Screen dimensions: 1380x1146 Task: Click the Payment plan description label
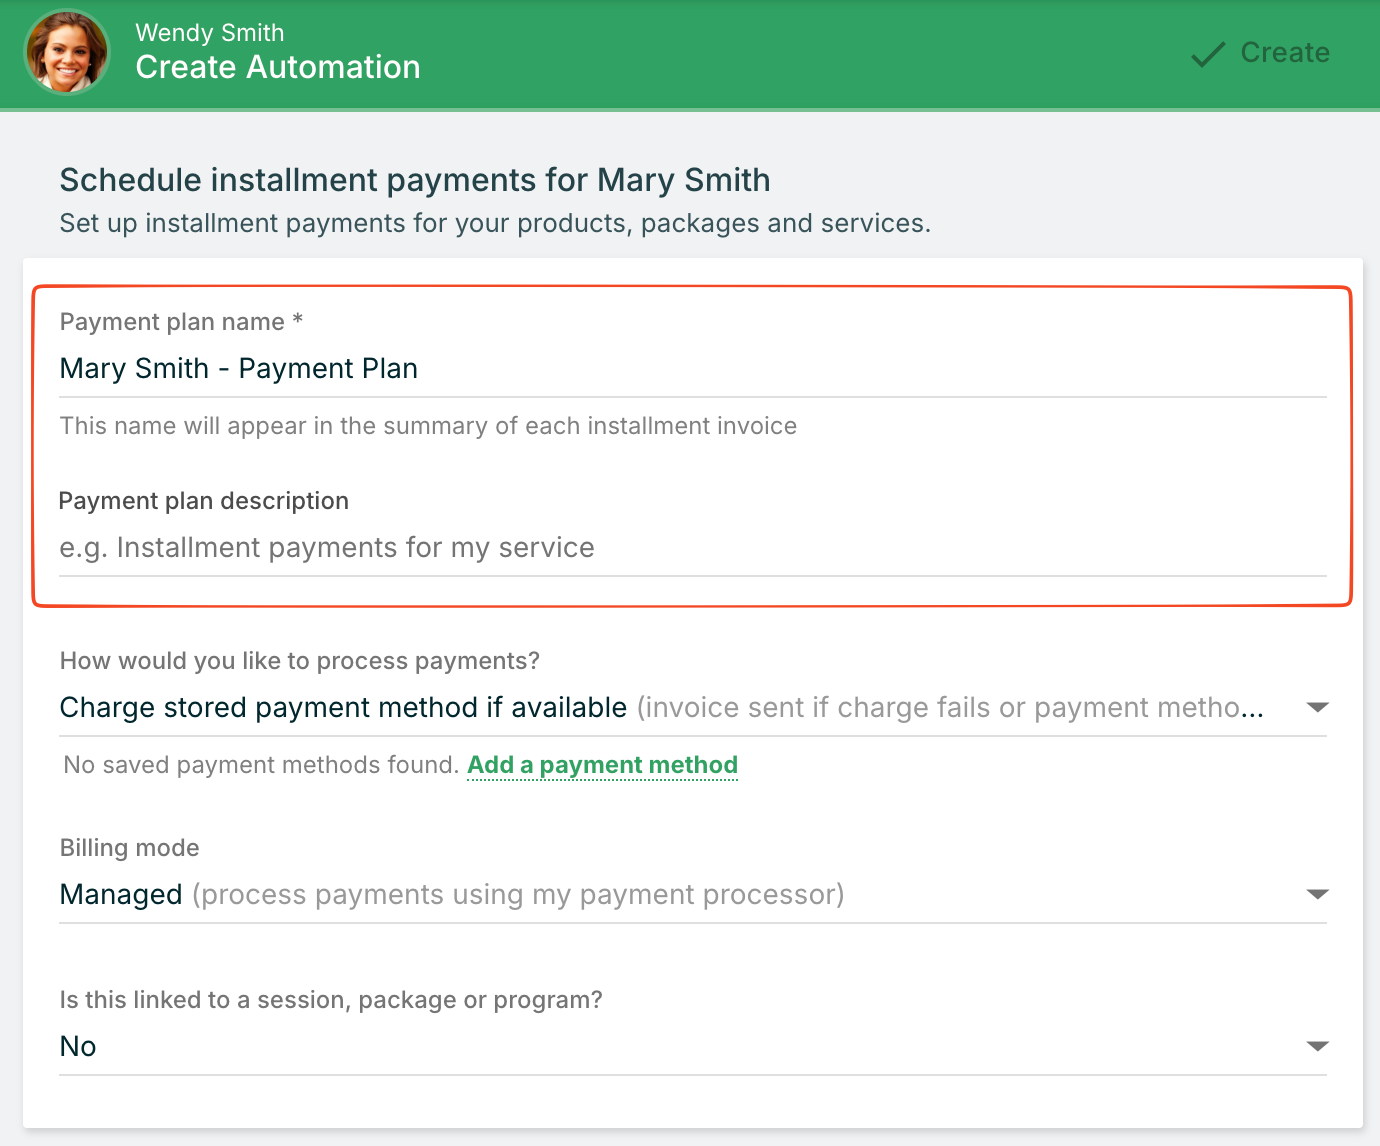tap(204, 501)
